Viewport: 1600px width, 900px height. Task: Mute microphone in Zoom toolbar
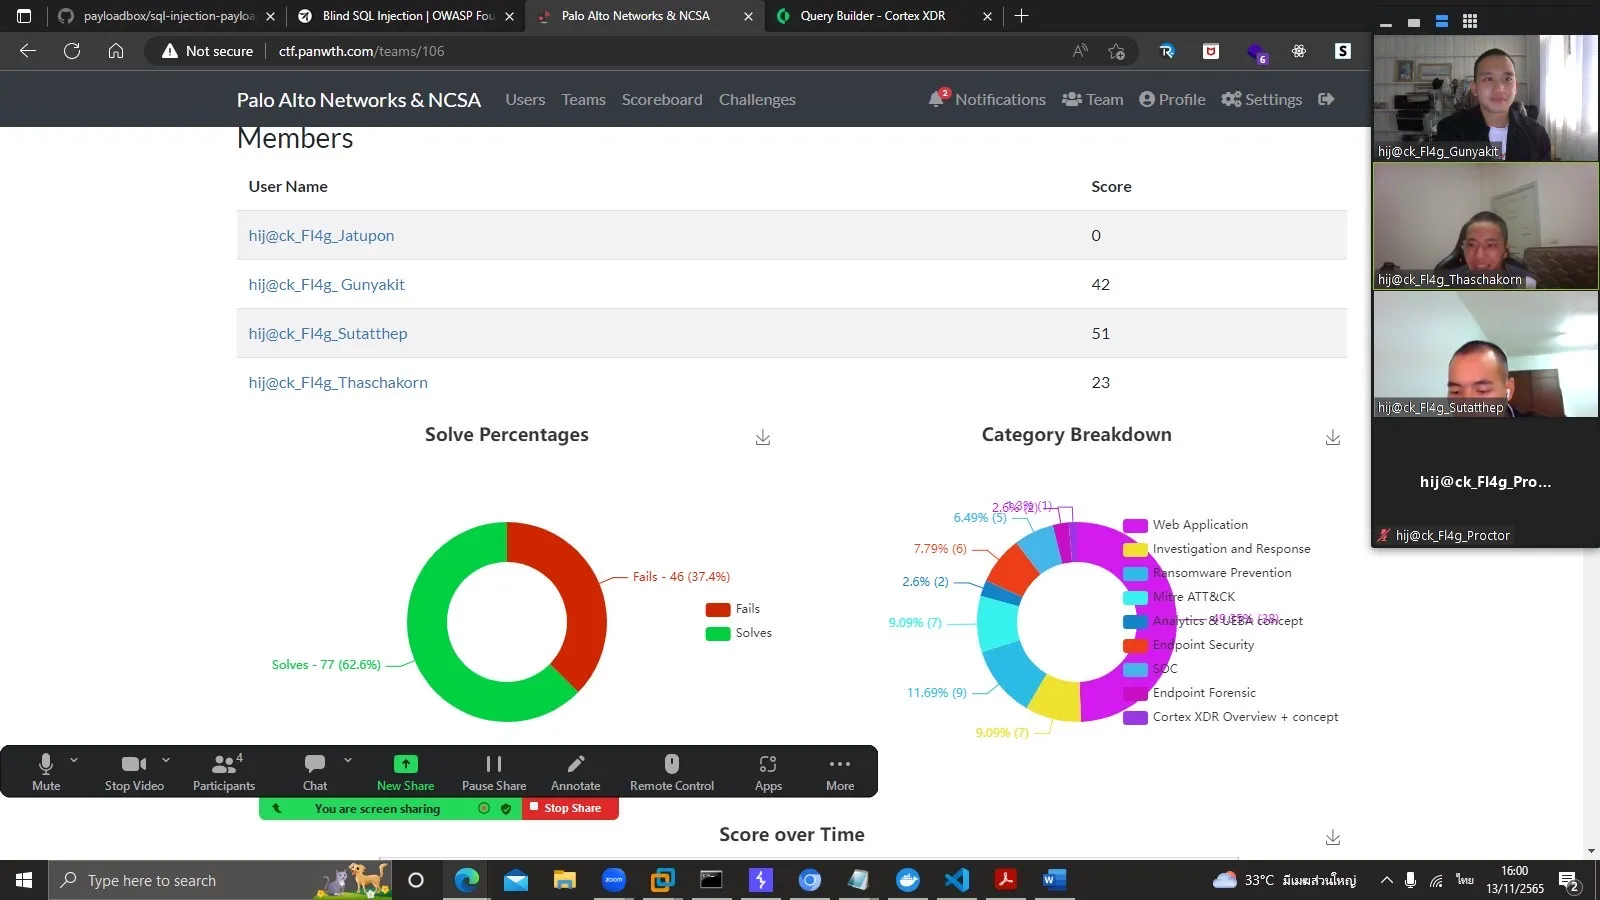[46, 772]
